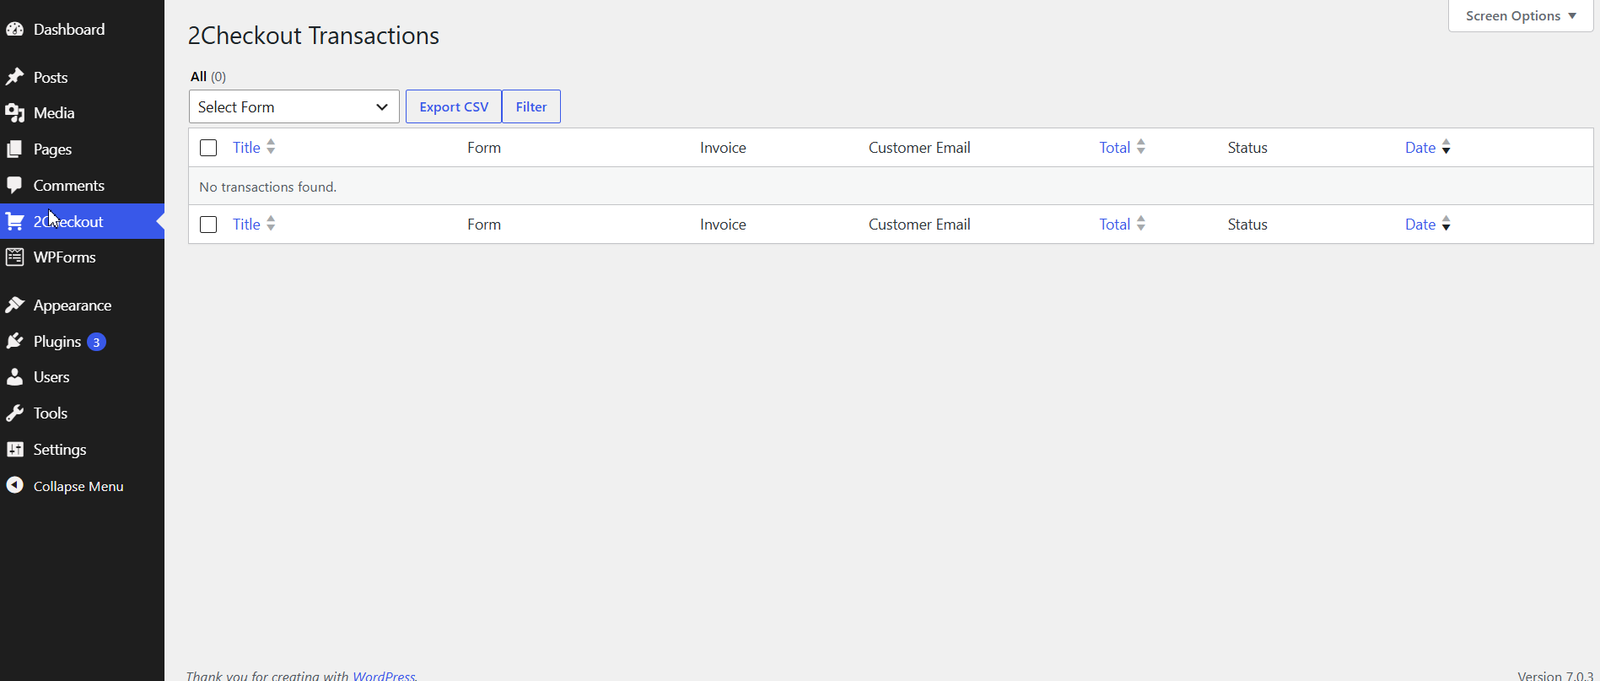
Task: Click the Plugins update count badge
Action: point(96,342)
